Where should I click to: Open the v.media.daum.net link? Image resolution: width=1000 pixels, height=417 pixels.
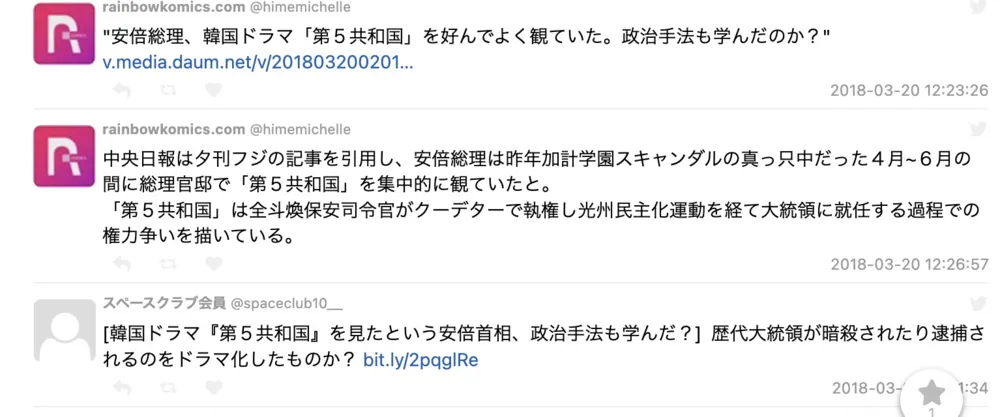click(258, 63)
